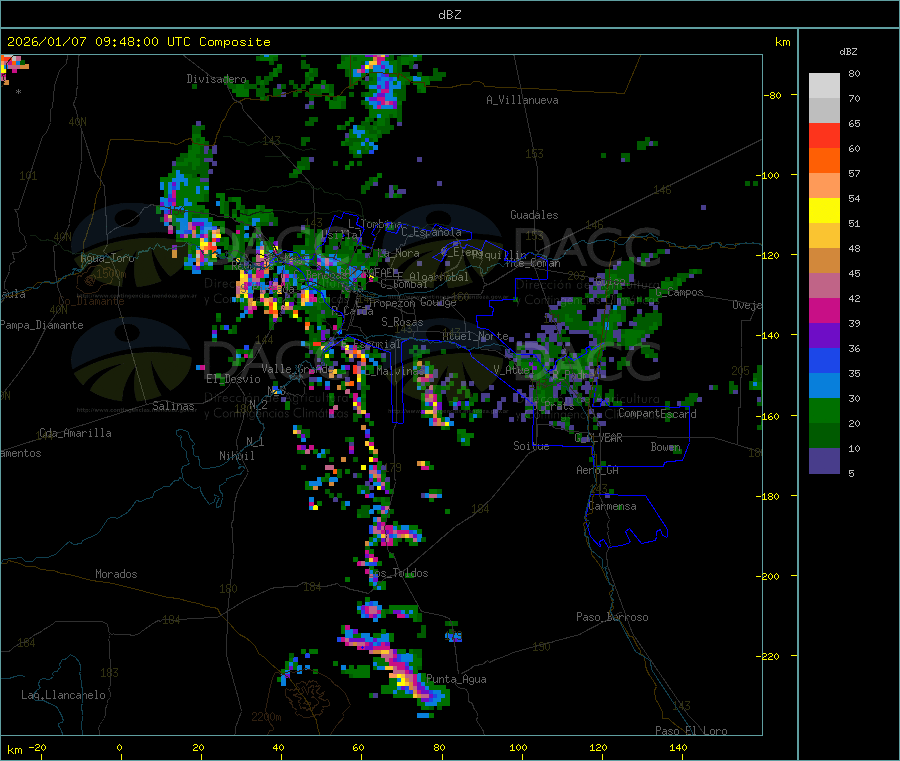Select the purple 39–36 dBZ legend swatch
This screenshot has height=761, width=900.
click(824, 335)
